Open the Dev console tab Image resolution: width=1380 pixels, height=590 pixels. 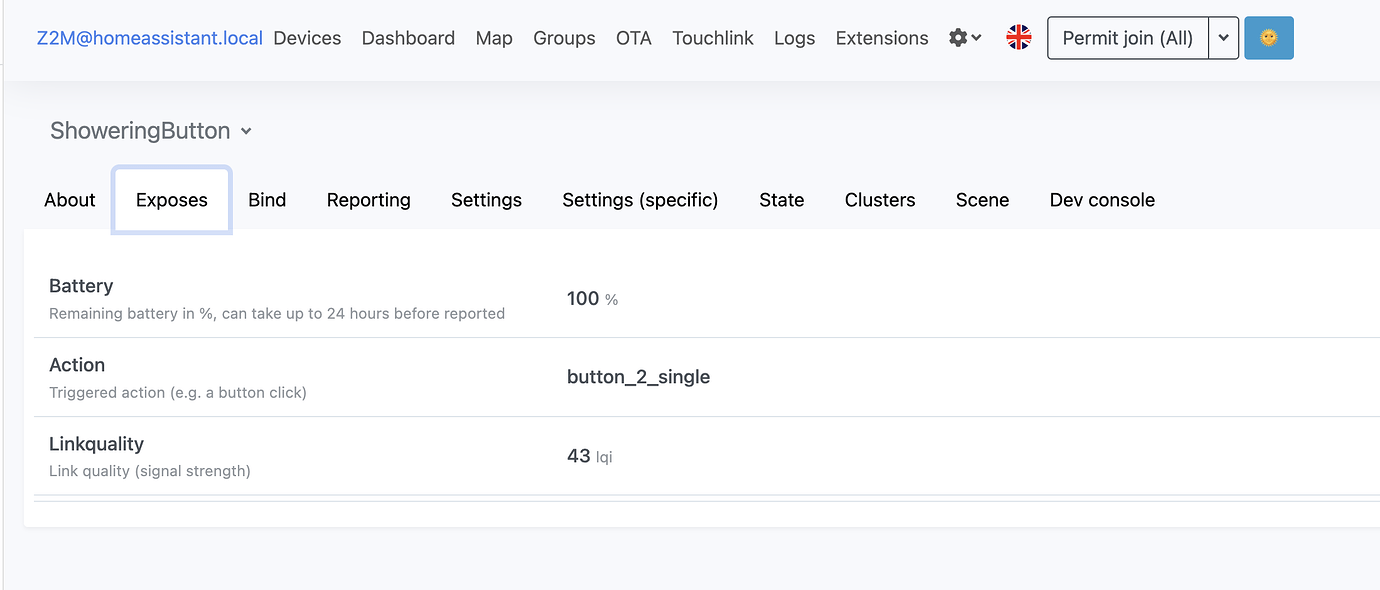pos(1101,199)
